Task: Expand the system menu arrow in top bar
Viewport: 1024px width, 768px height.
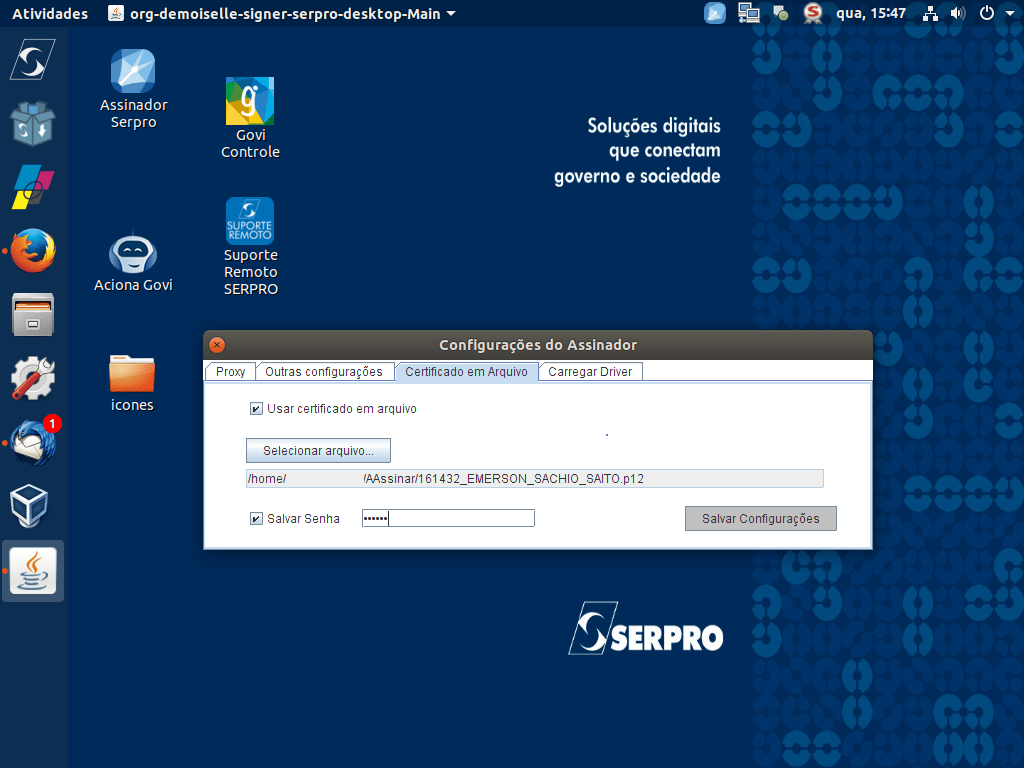Action: pos(1010,13)
